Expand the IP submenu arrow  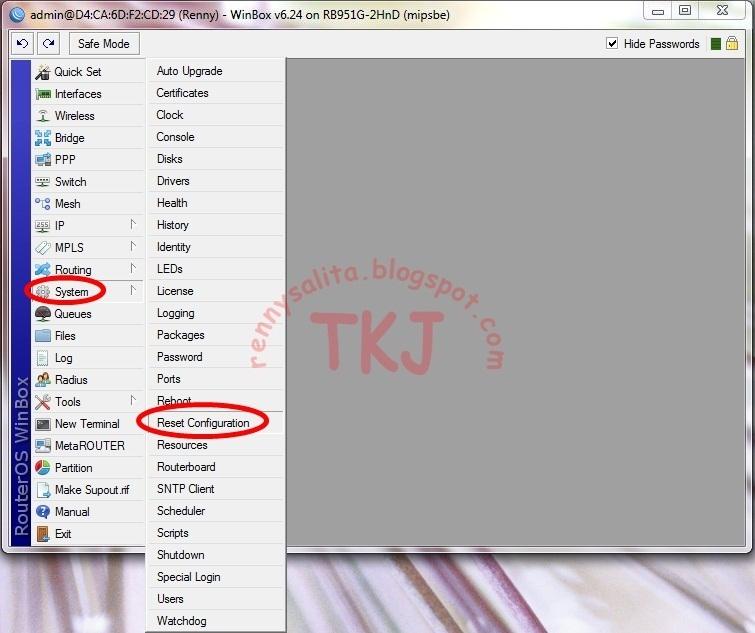point(133,225)
